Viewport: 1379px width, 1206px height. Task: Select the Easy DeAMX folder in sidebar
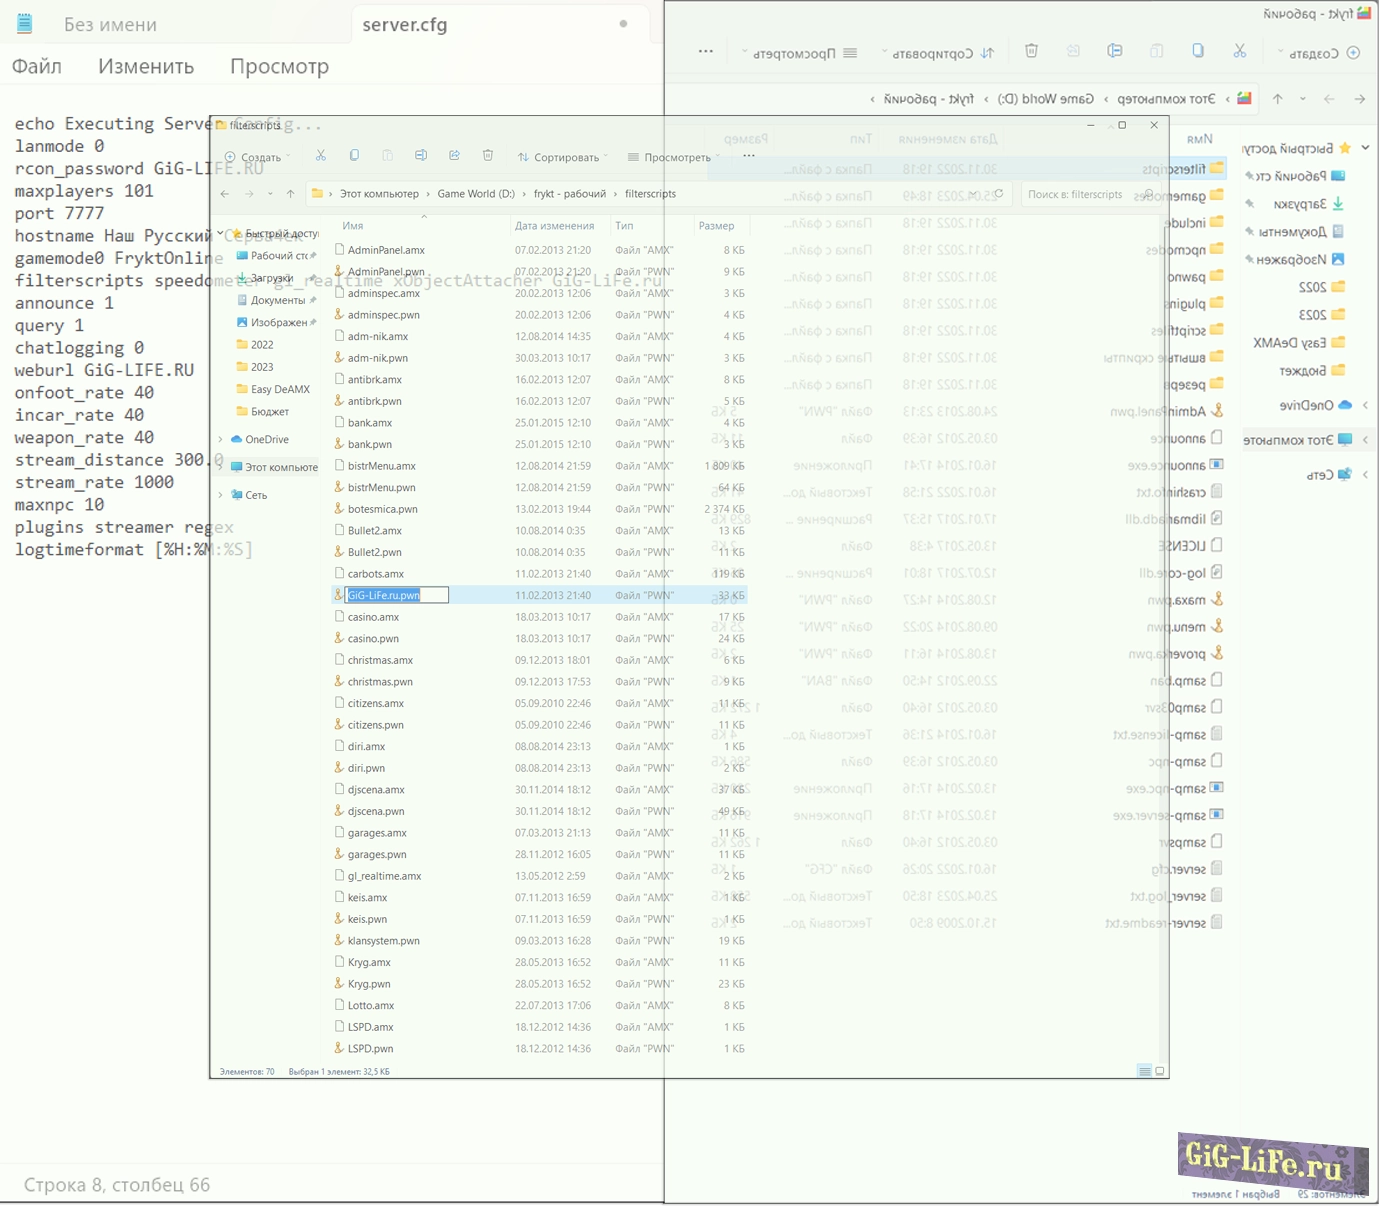(x=280, y=389)
